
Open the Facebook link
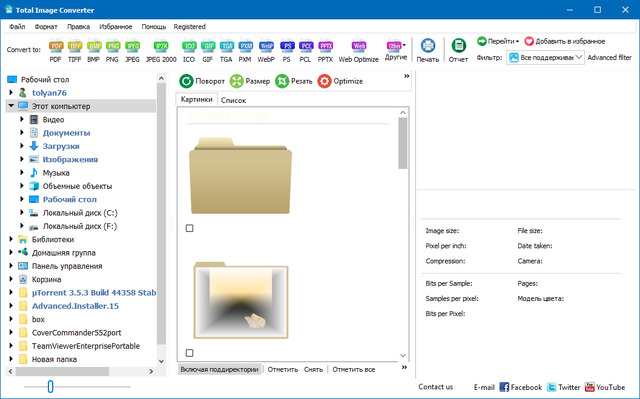[x=521, y=387]
